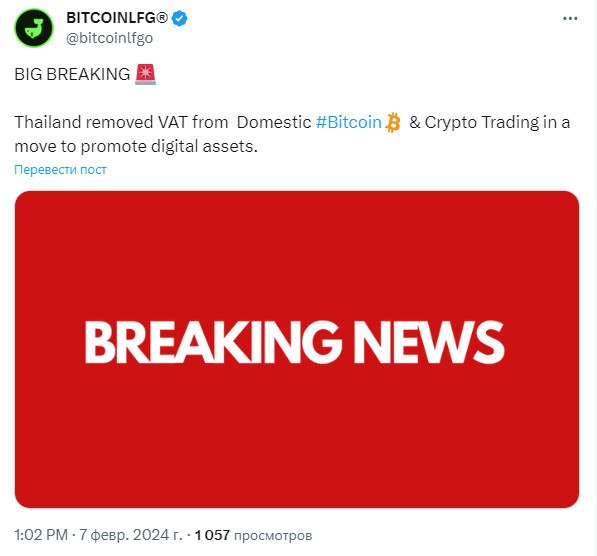This screenshot has height=556, width=597.
Task: Click the promote digital assets line
Action: coord(169,146)
